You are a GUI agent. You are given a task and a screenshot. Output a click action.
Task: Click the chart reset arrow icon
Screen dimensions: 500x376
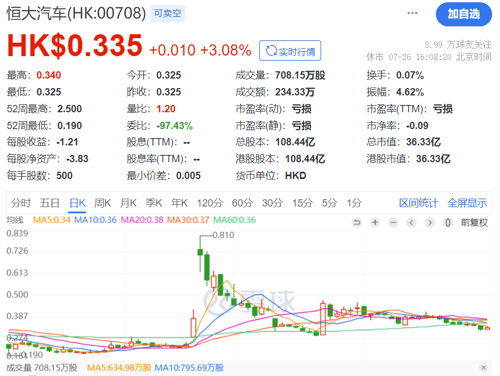[x=357, y=222]
